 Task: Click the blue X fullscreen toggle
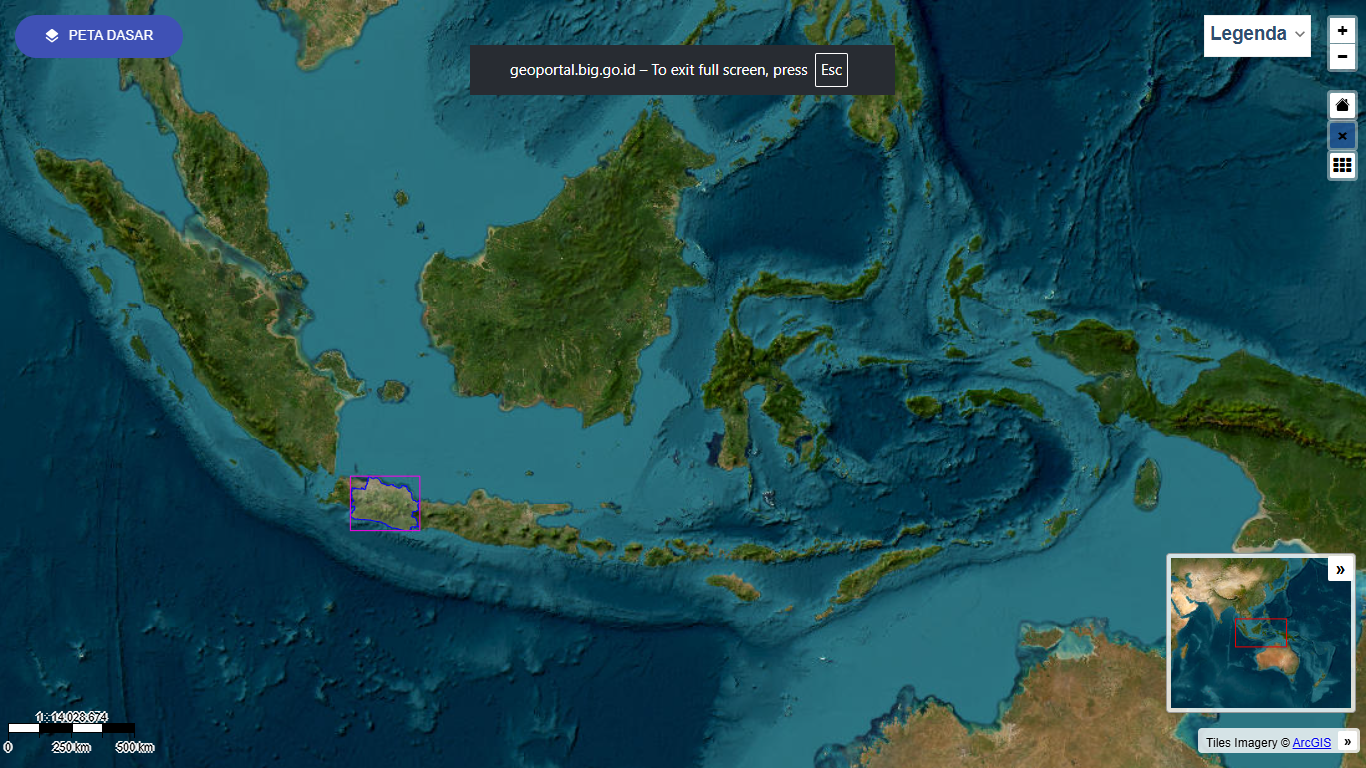(x=1342, y=135)
